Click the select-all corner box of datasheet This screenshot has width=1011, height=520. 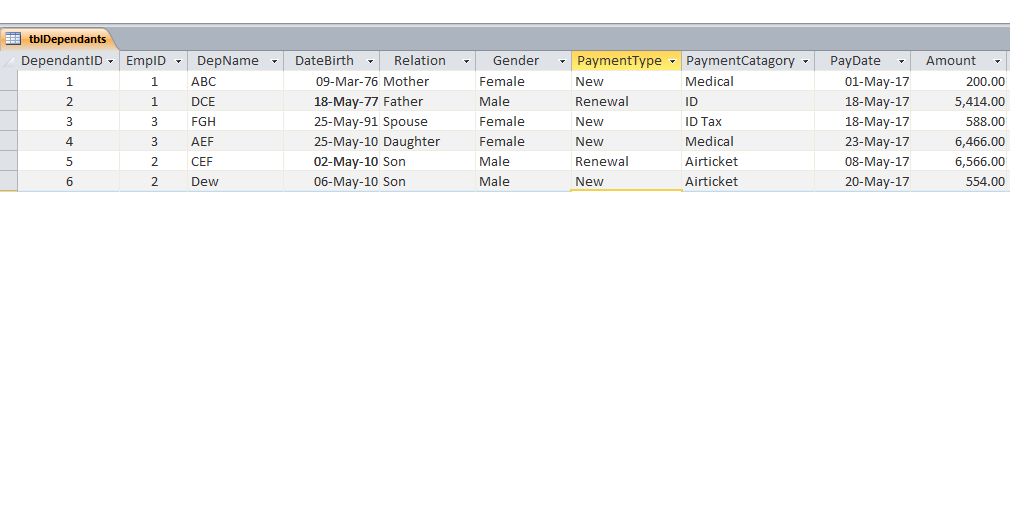(8, 61)
